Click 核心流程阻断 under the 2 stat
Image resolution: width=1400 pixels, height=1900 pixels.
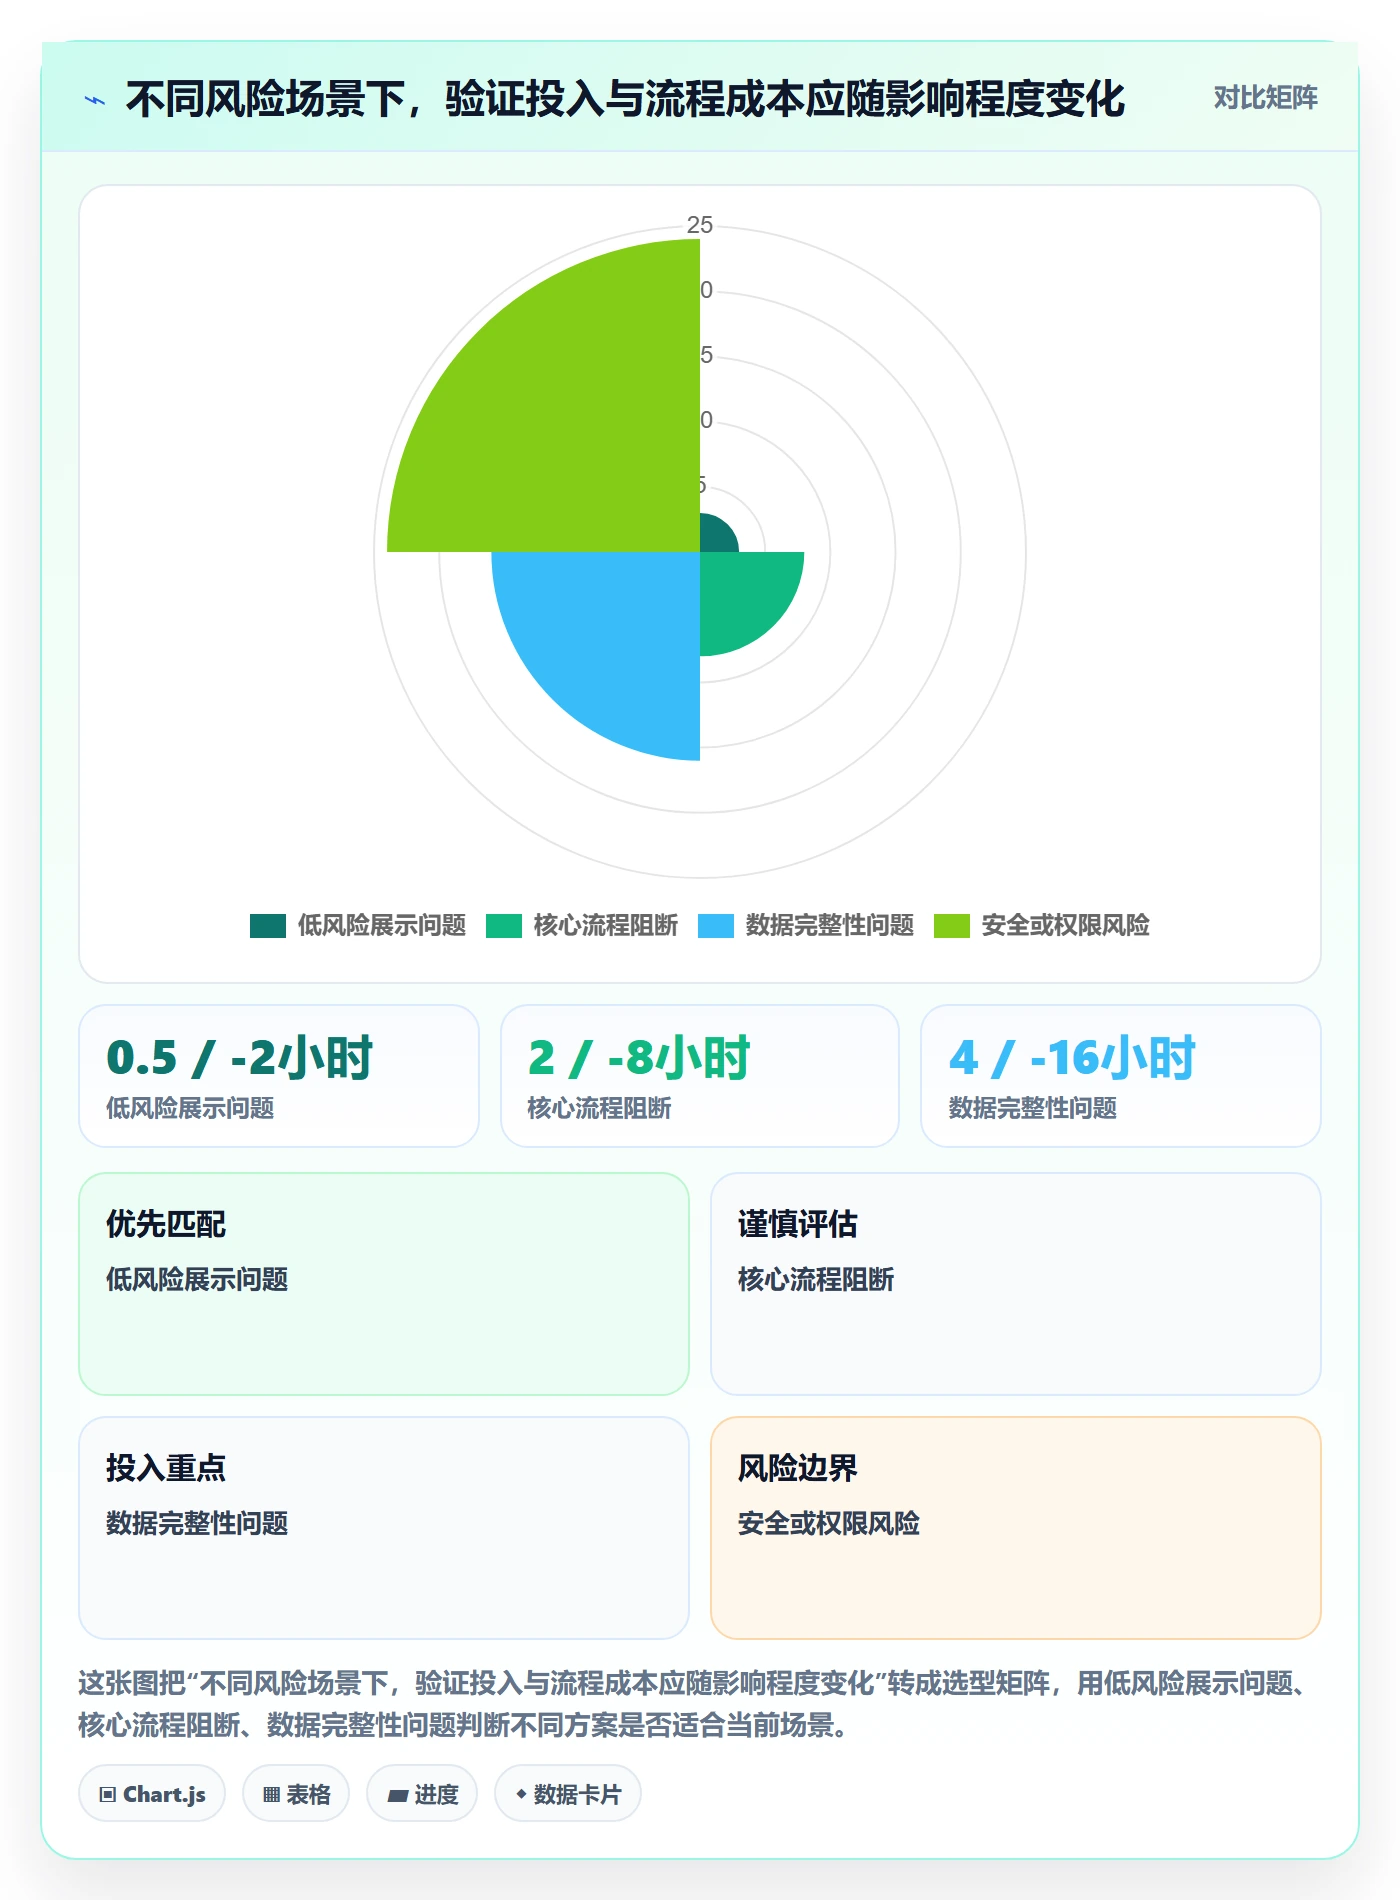(x=600, y=1108)
